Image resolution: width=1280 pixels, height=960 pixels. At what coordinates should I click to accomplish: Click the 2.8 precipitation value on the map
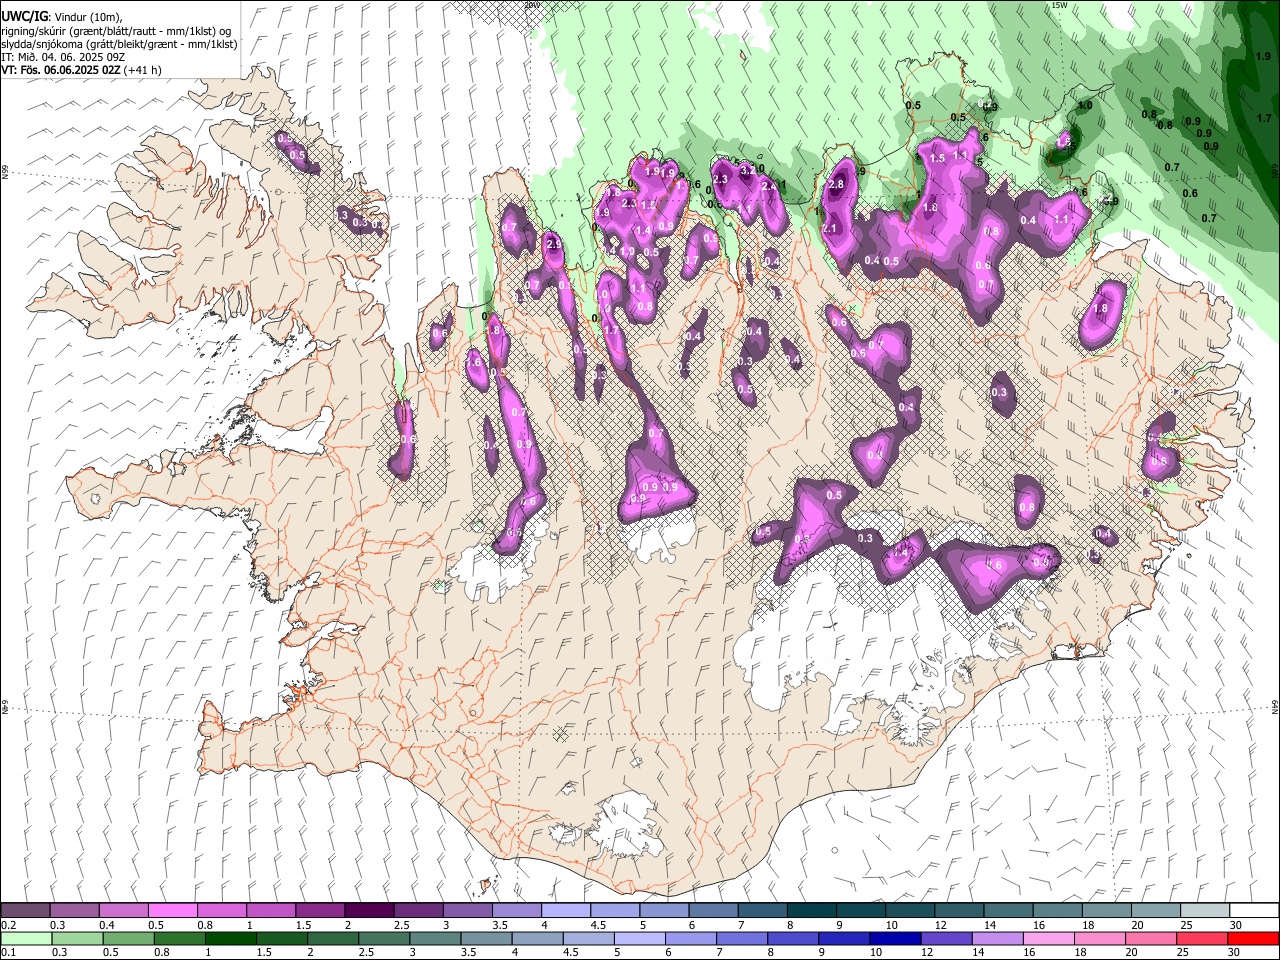point(836,184)
